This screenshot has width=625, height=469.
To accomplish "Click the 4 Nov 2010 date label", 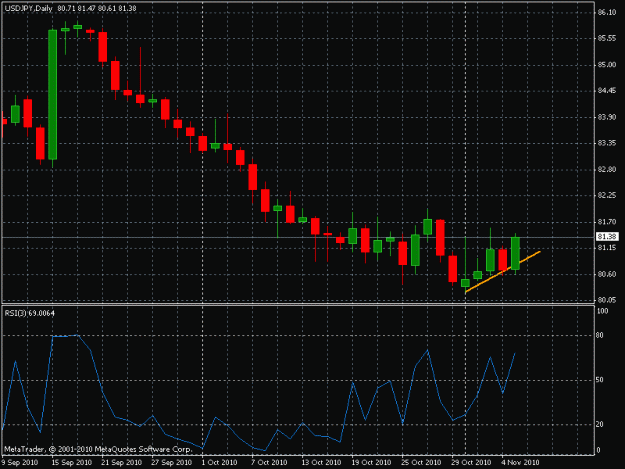I will point(520,462).
